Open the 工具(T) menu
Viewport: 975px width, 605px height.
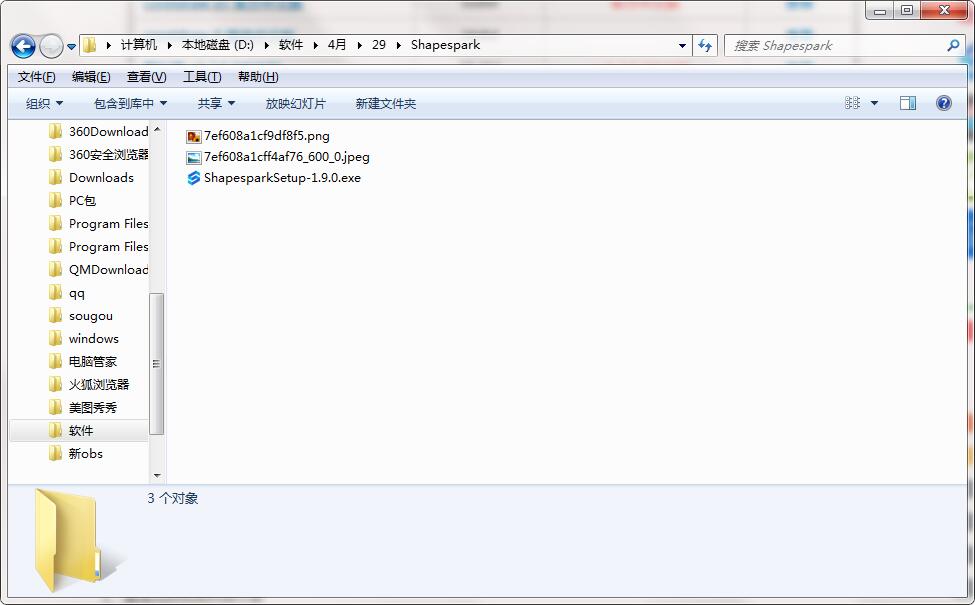coord(202,76)
